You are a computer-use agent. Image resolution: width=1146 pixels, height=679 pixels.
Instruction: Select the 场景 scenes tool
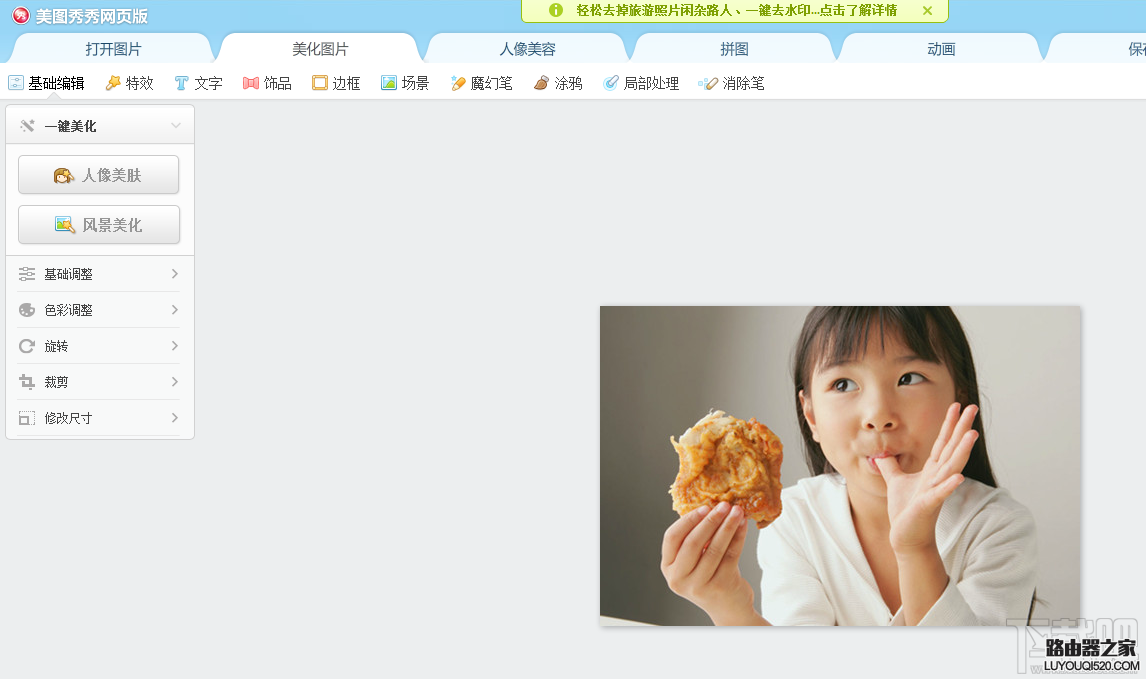pyautogui.click(x=405, y=83)
